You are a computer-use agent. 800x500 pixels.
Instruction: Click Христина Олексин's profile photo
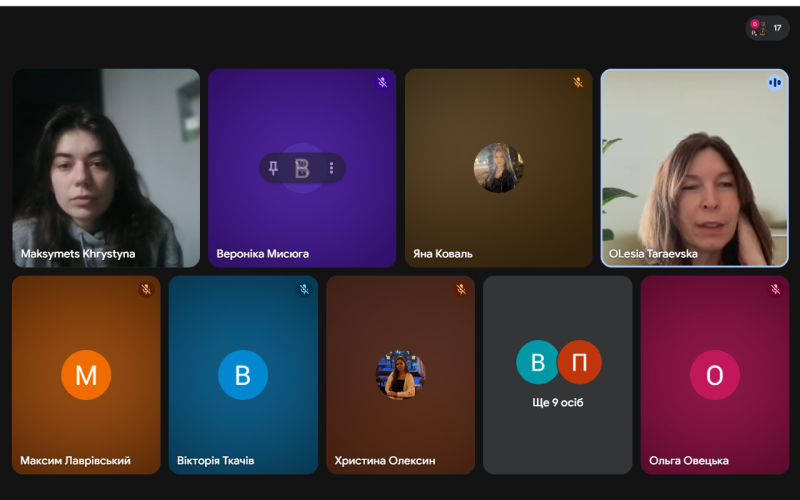click(x=400, y=375)
